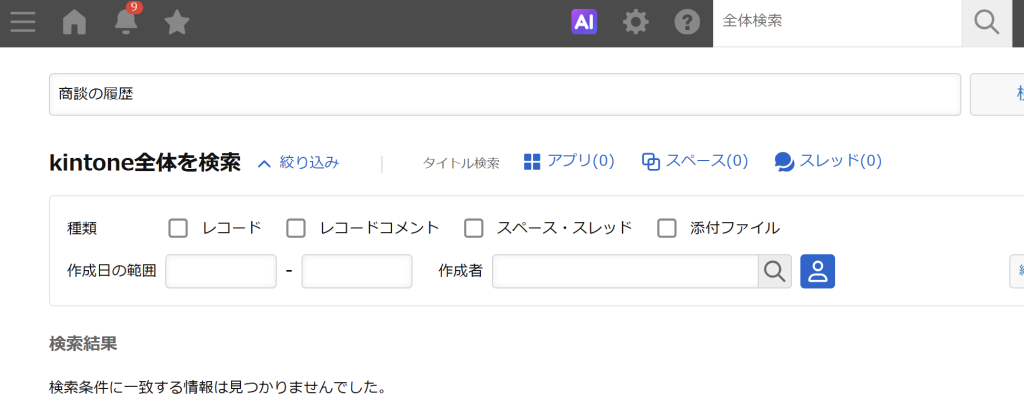Launch the AI assistant icon
This screenshot has width=1024, height=419.
click(x=584, y=22)
